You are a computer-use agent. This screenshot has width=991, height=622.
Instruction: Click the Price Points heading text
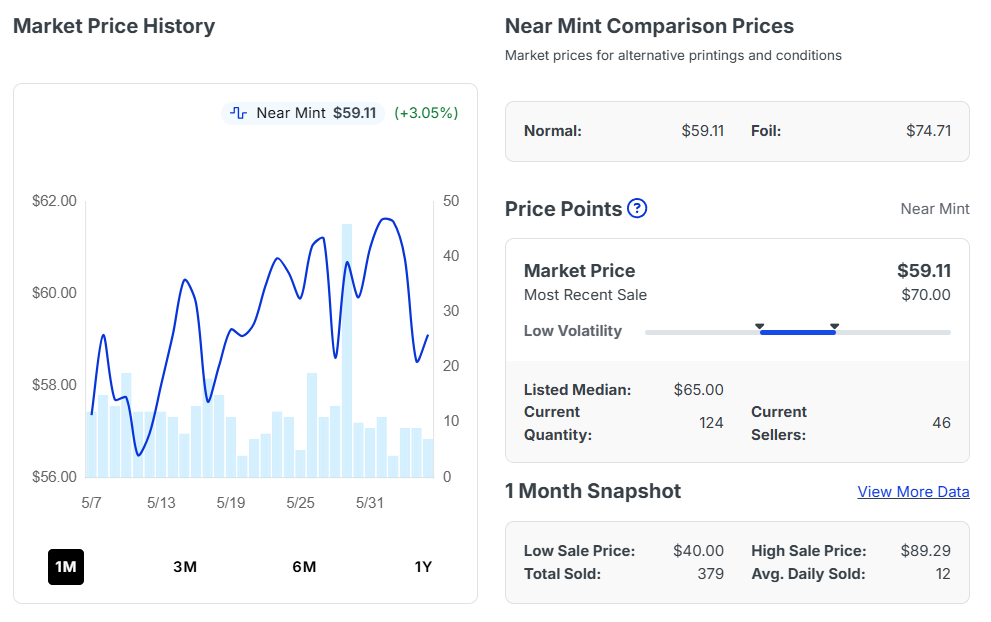564,209
